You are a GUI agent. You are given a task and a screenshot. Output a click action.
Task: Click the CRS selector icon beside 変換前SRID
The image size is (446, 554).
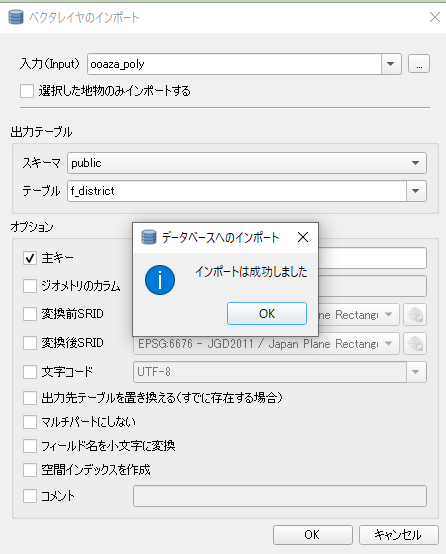pyautogui.click(x=415, y=314)
